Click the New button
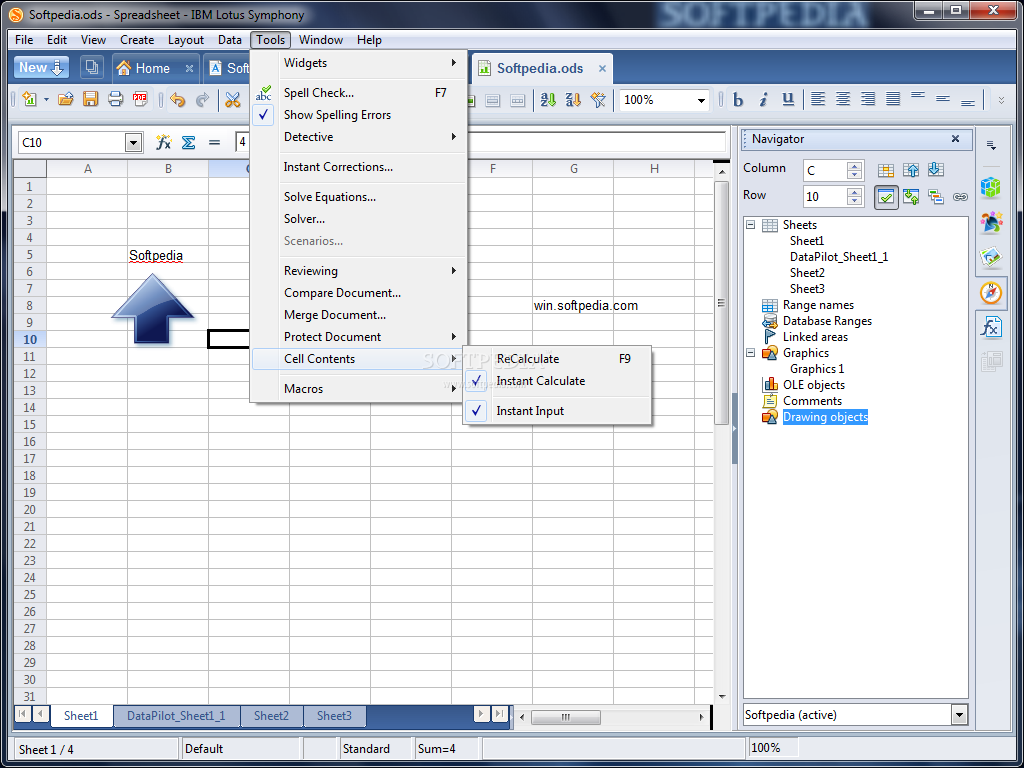The image size is (1024, 768). (41, 67)
